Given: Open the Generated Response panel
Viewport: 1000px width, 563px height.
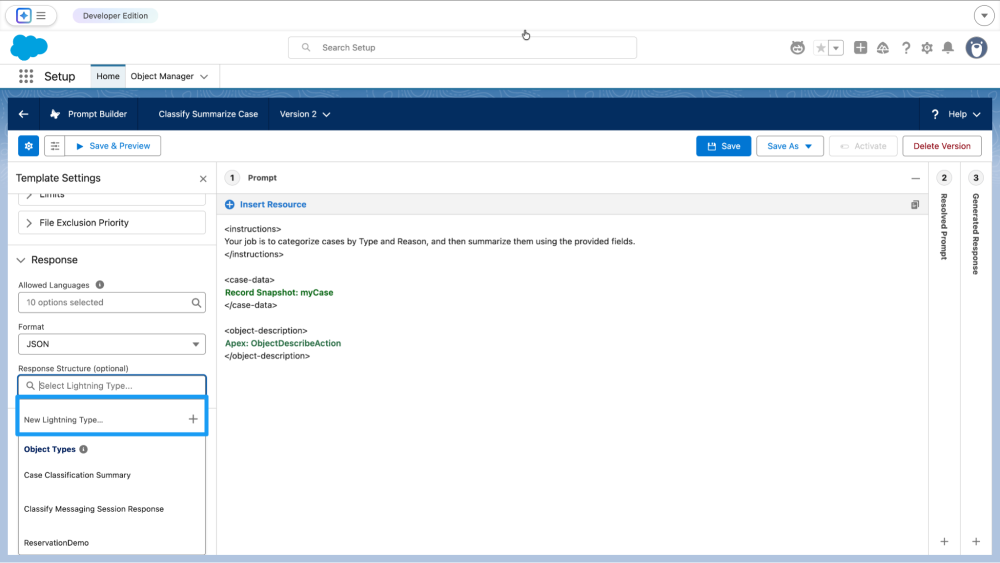Looking at the screenshot, I should point(976,234).
